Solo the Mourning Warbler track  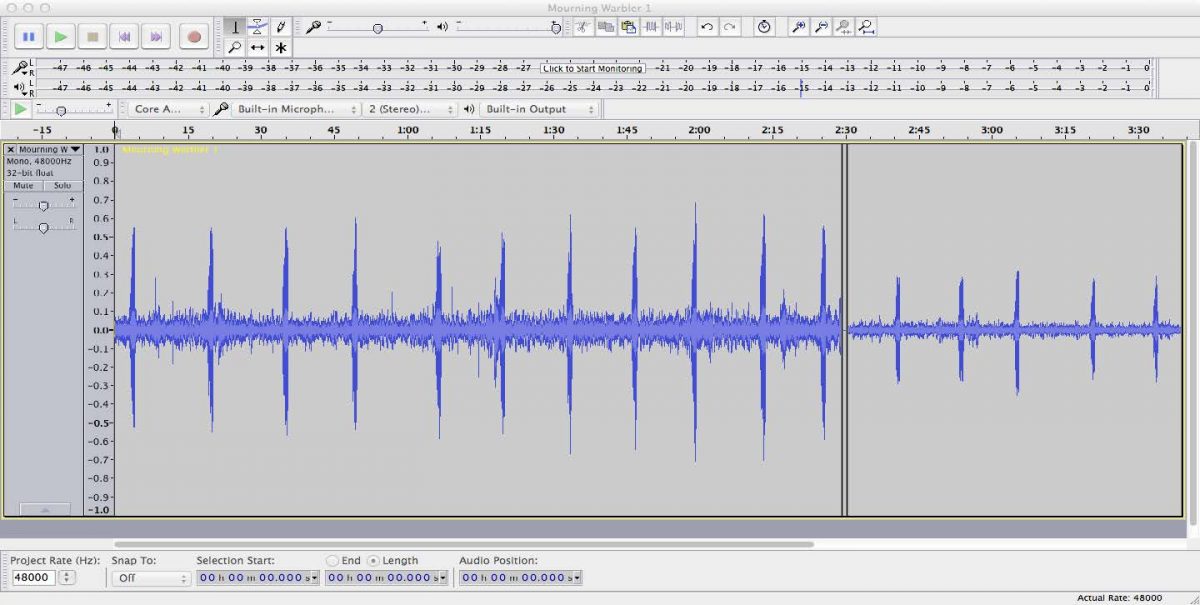click(x=62, y=185)
